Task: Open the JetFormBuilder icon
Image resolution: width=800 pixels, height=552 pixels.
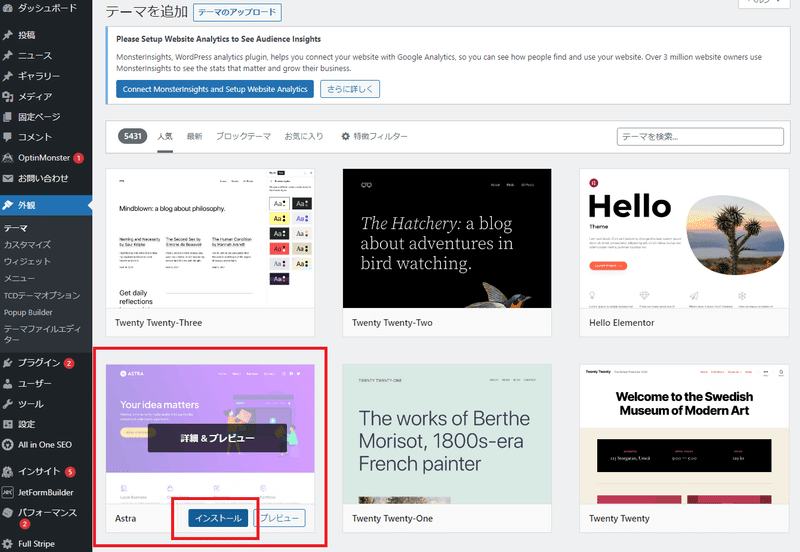Action: tap(7, 492)
